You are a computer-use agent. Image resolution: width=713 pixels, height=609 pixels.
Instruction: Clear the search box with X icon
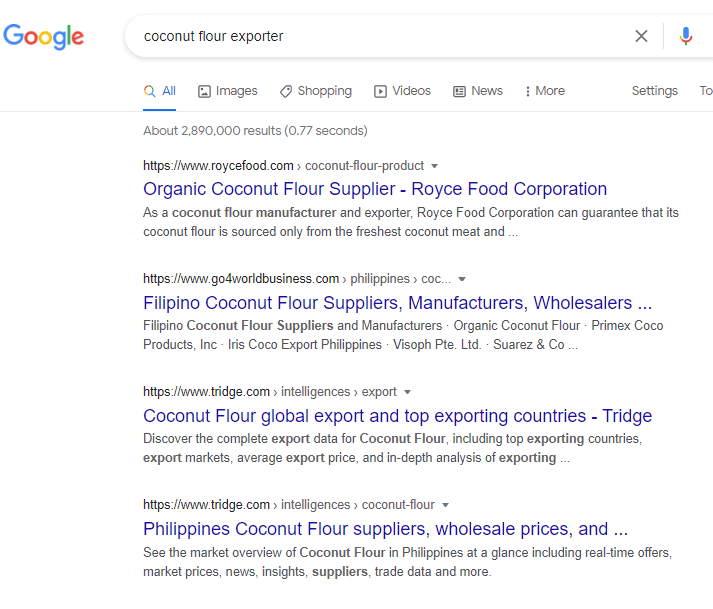641,36
